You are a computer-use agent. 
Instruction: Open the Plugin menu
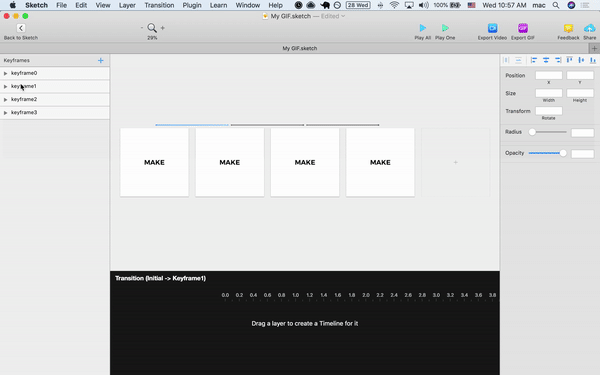(192, 5)
